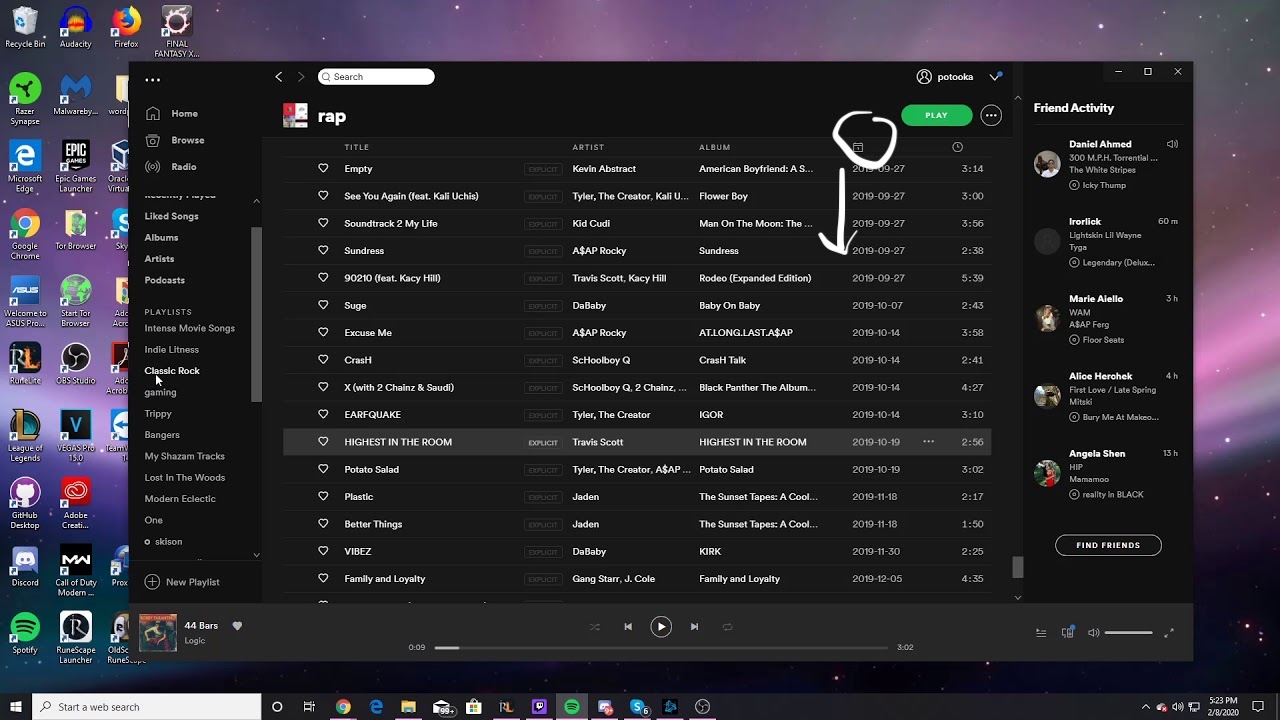Open the potooka profile
1280x720 pixels.
tap(945, 77)
